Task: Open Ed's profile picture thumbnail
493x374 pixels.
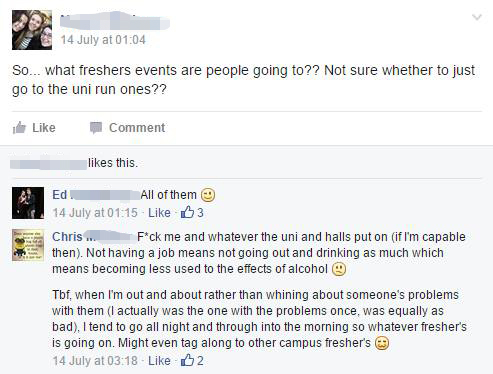Action: tap(28, 203)
